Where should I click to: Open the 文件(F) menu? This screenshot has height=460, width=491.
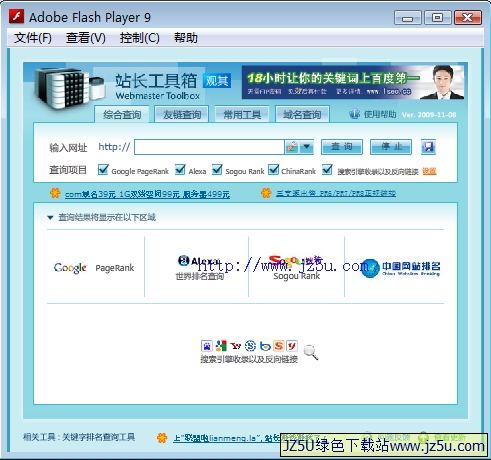click(33, 38)
